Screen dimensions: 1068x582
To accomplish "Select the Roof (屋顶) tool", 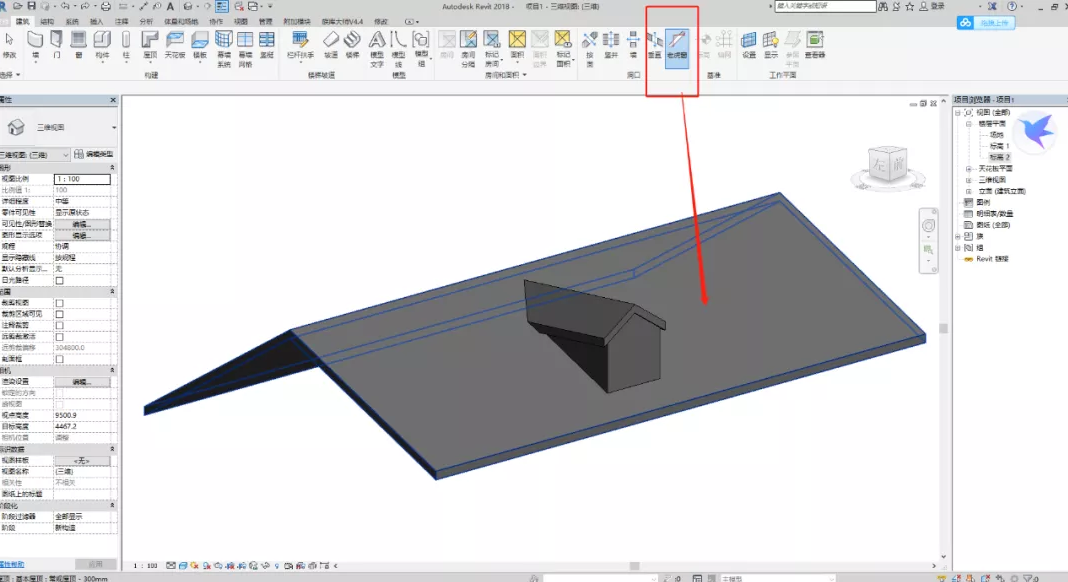I will click(151, 45).
